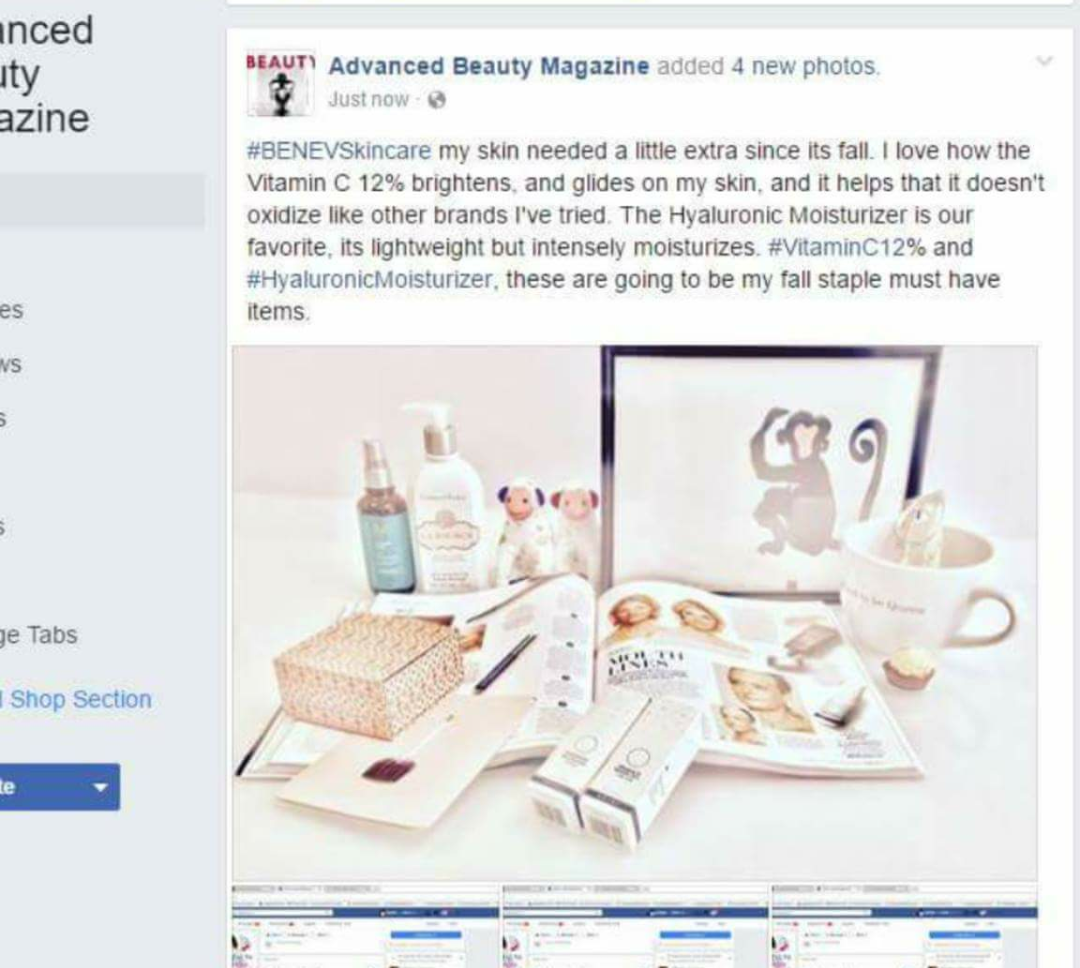Select the highlighted gray sidebar tab
The height and width of the screenshot is (968, 1080).
pos(102,199)
